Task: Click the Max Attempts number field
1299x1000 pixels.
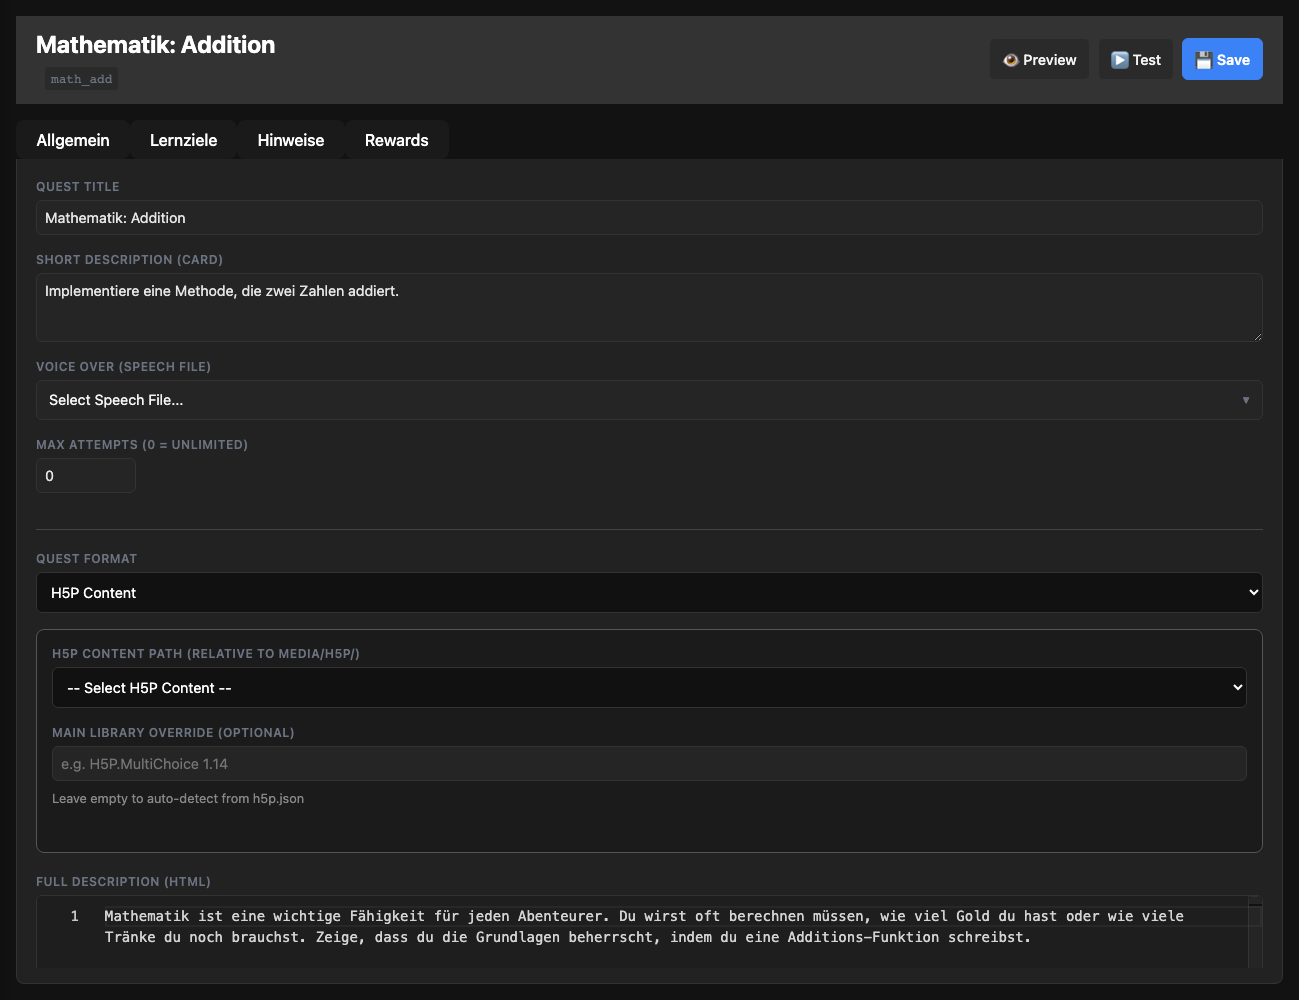Action: point(85,475)
